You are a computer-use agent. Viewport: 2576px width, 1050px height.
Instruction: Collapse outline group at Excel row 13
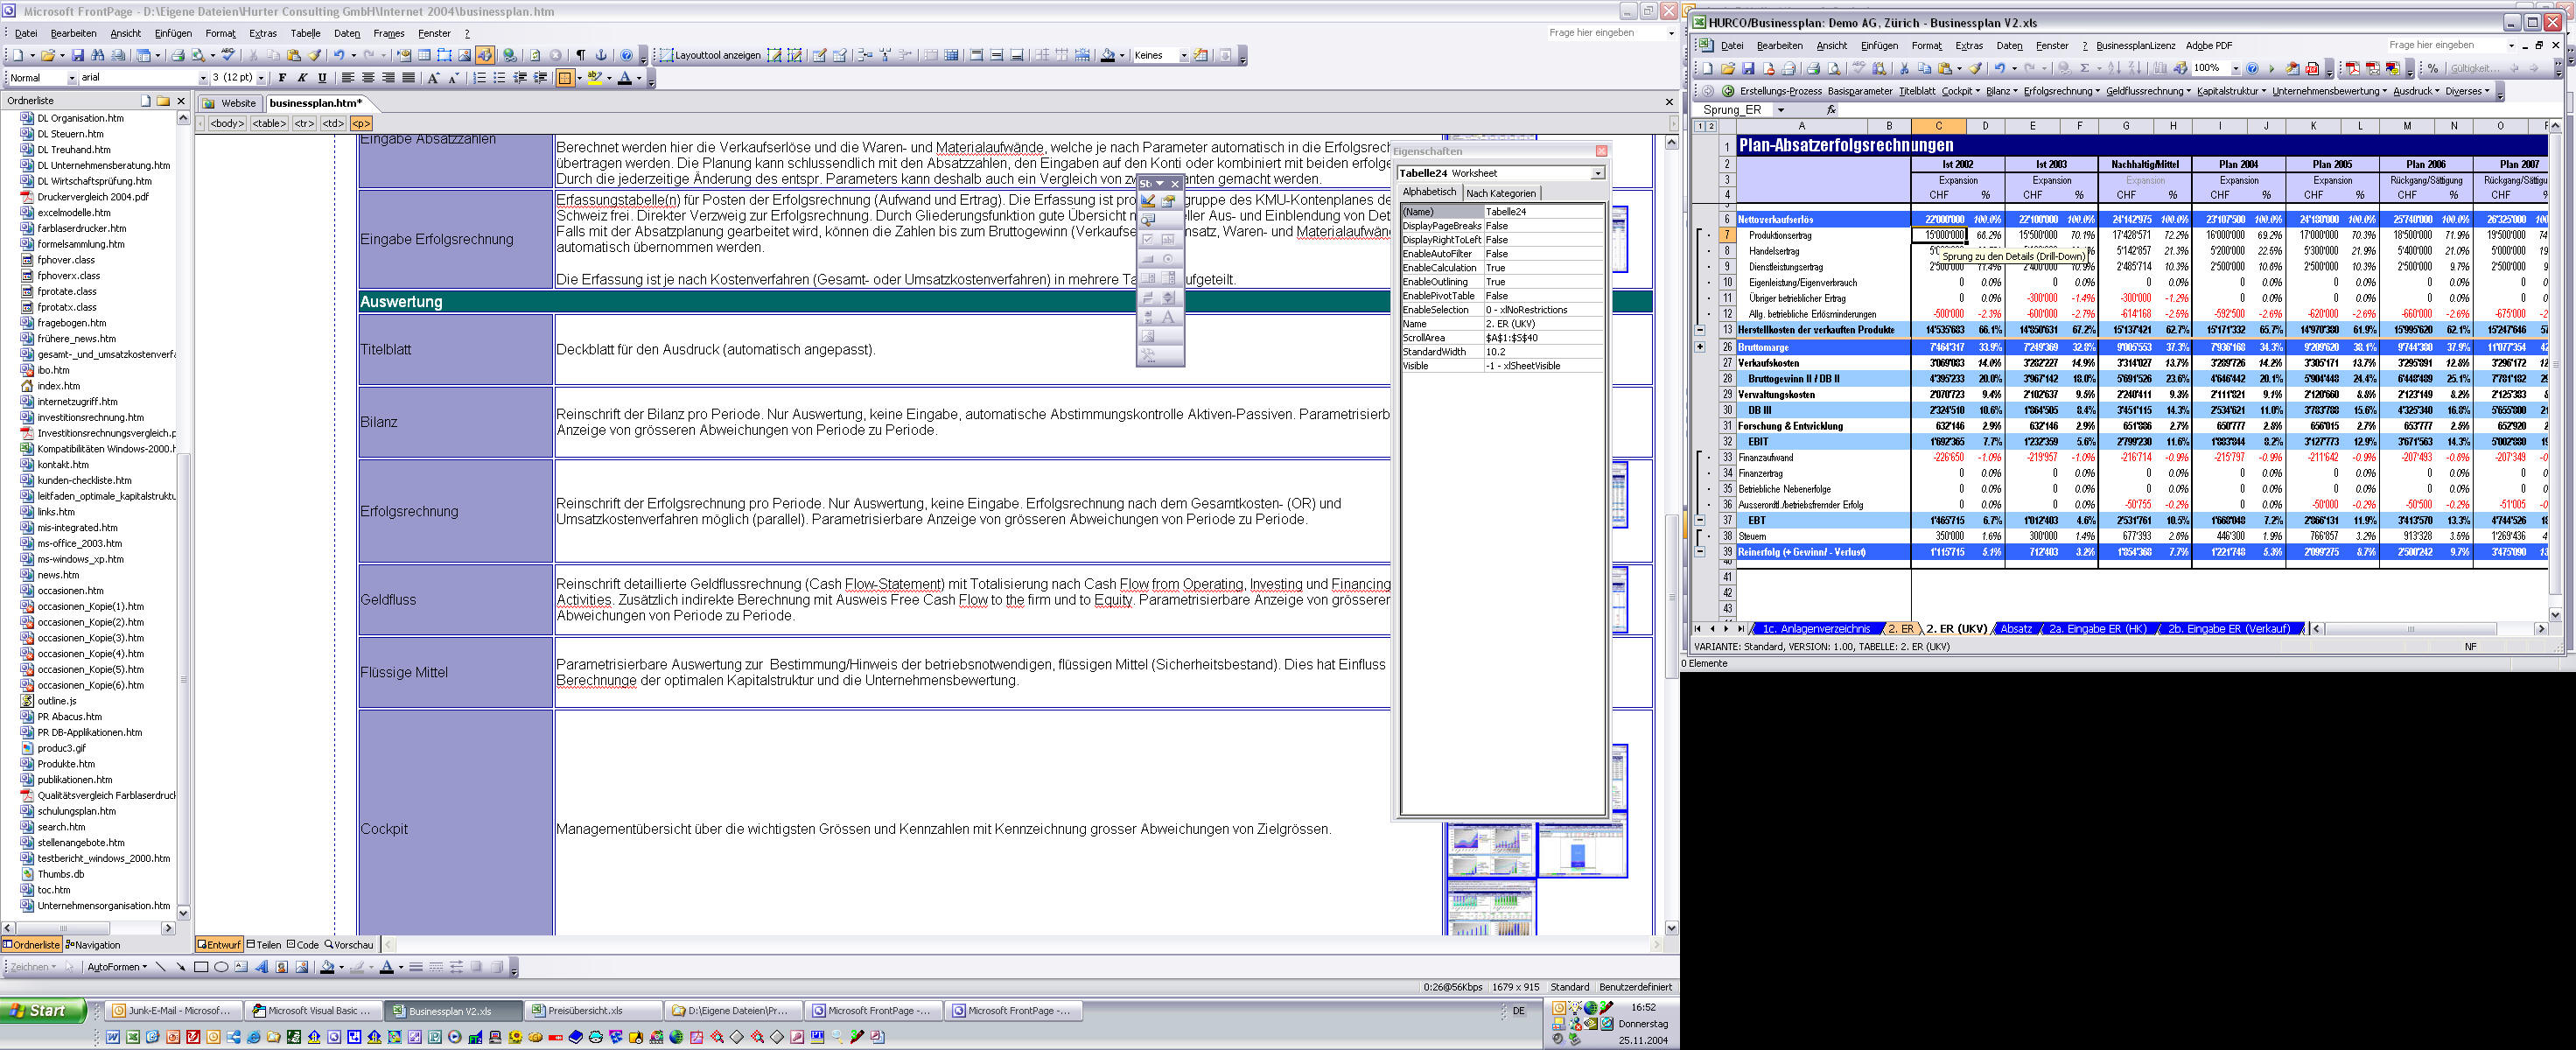click(x=1700, y=330)
